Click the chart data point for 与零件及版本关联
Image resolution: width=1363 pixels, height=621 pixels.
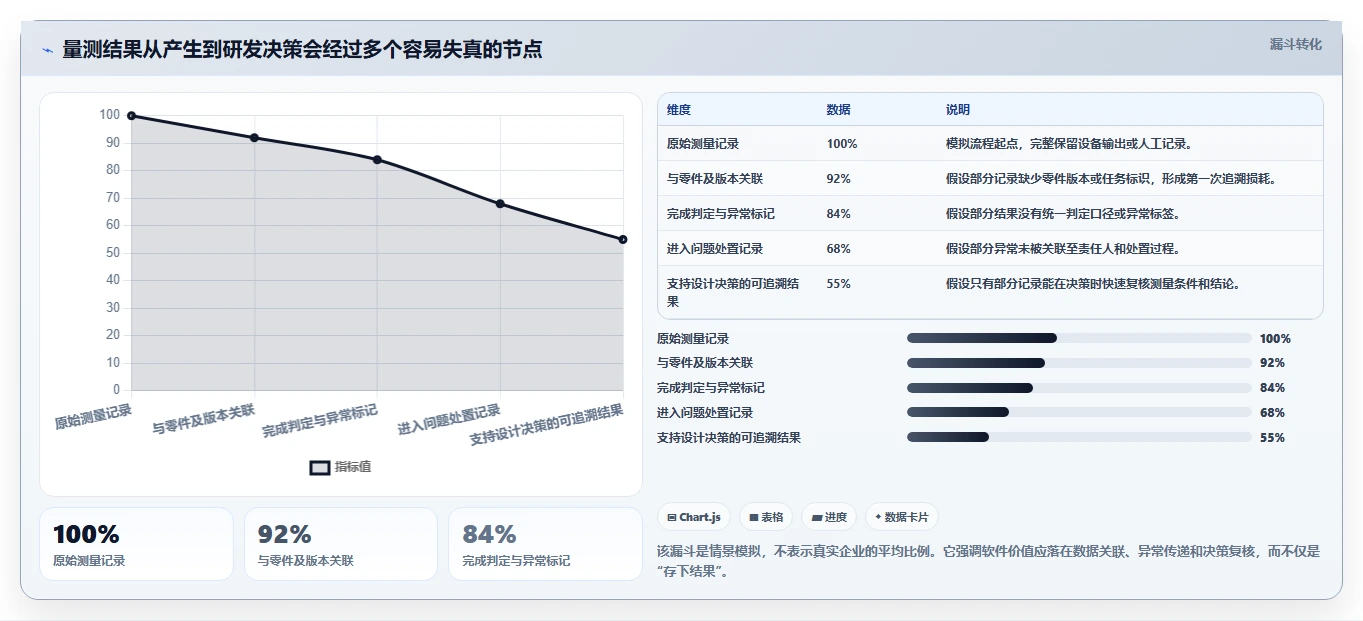tap(254, 138)
